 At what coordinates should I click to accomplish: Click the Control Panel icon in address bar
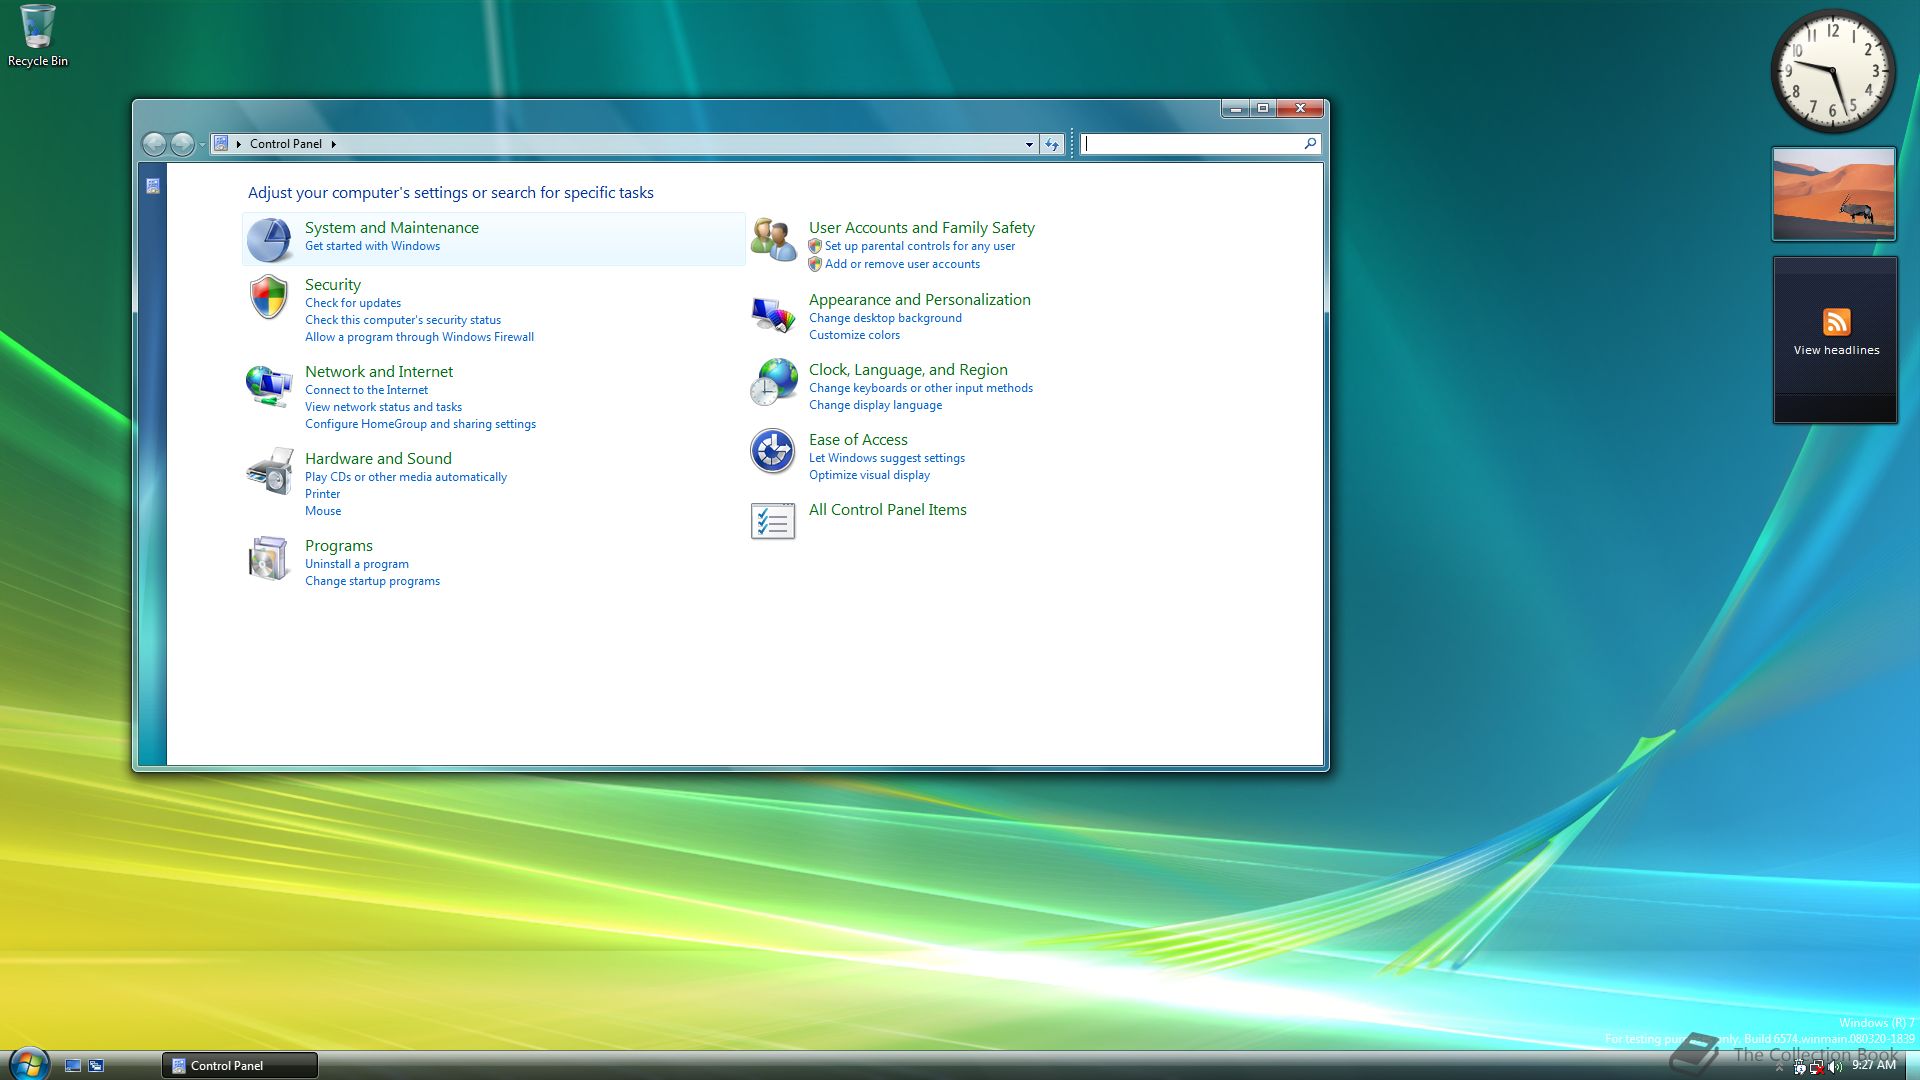pos(221,144)
